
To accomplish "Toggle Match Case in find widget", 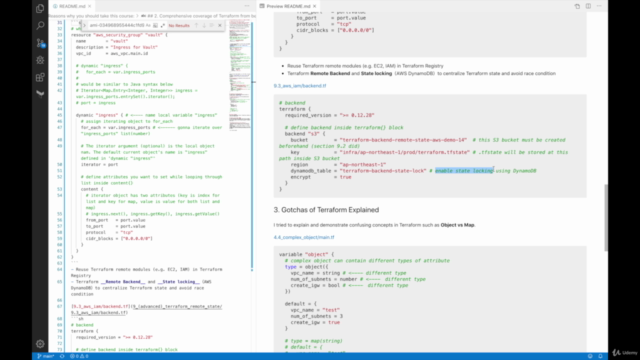I will pos(148,25).
